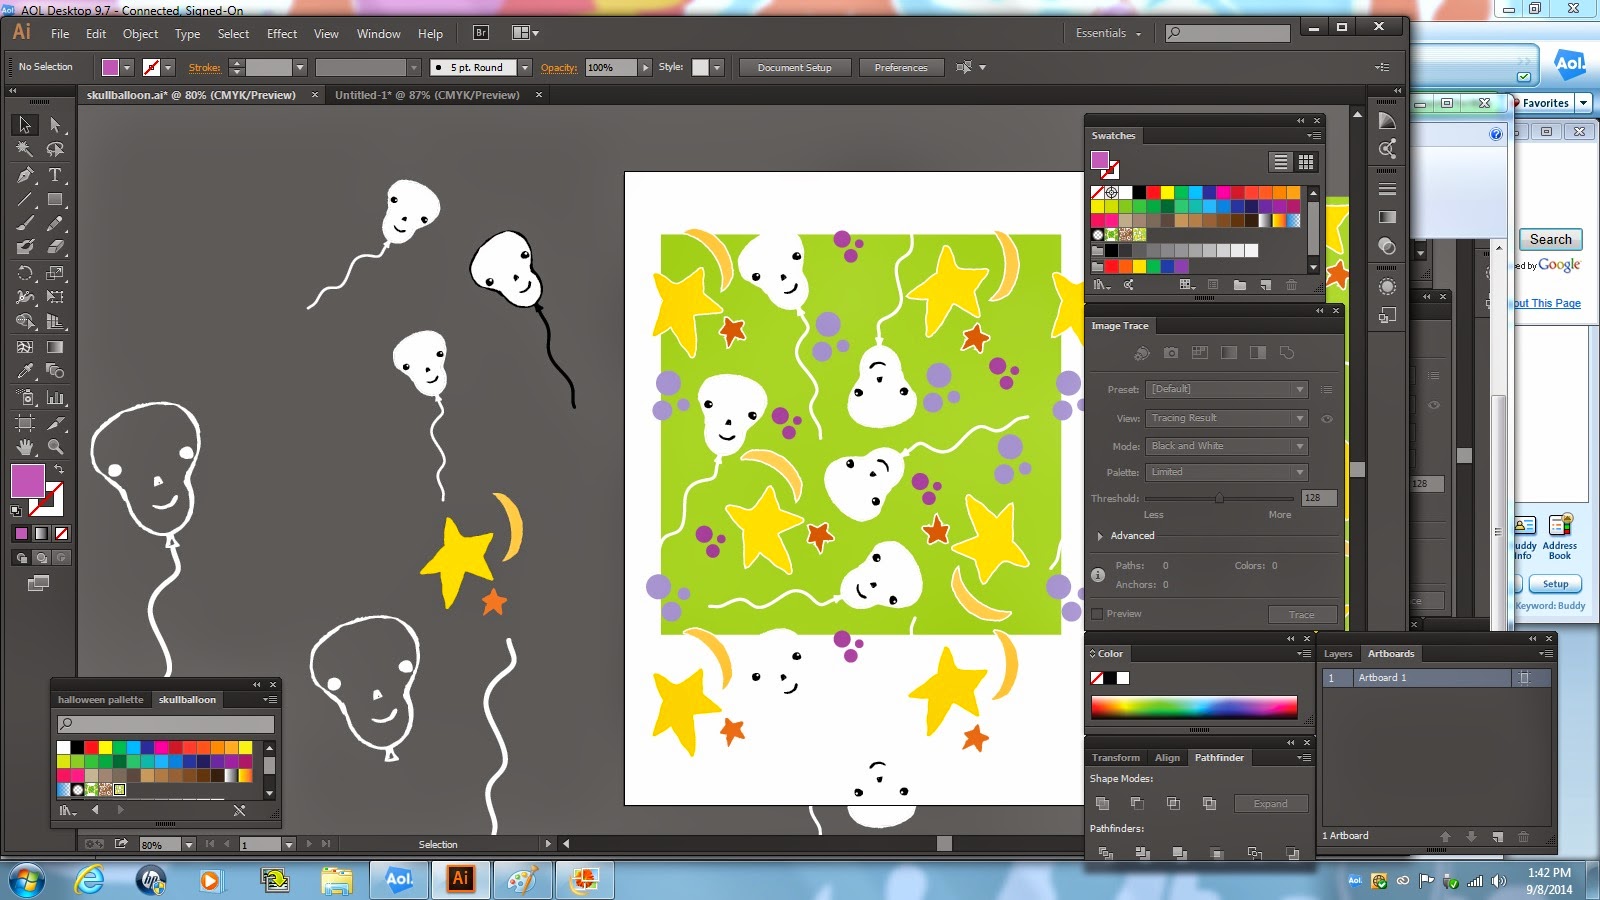Image resolution: width=1600 pixels, height=900 pixels.
Task: Open the Essentials workspace switcher
Action: [1108, 33]
